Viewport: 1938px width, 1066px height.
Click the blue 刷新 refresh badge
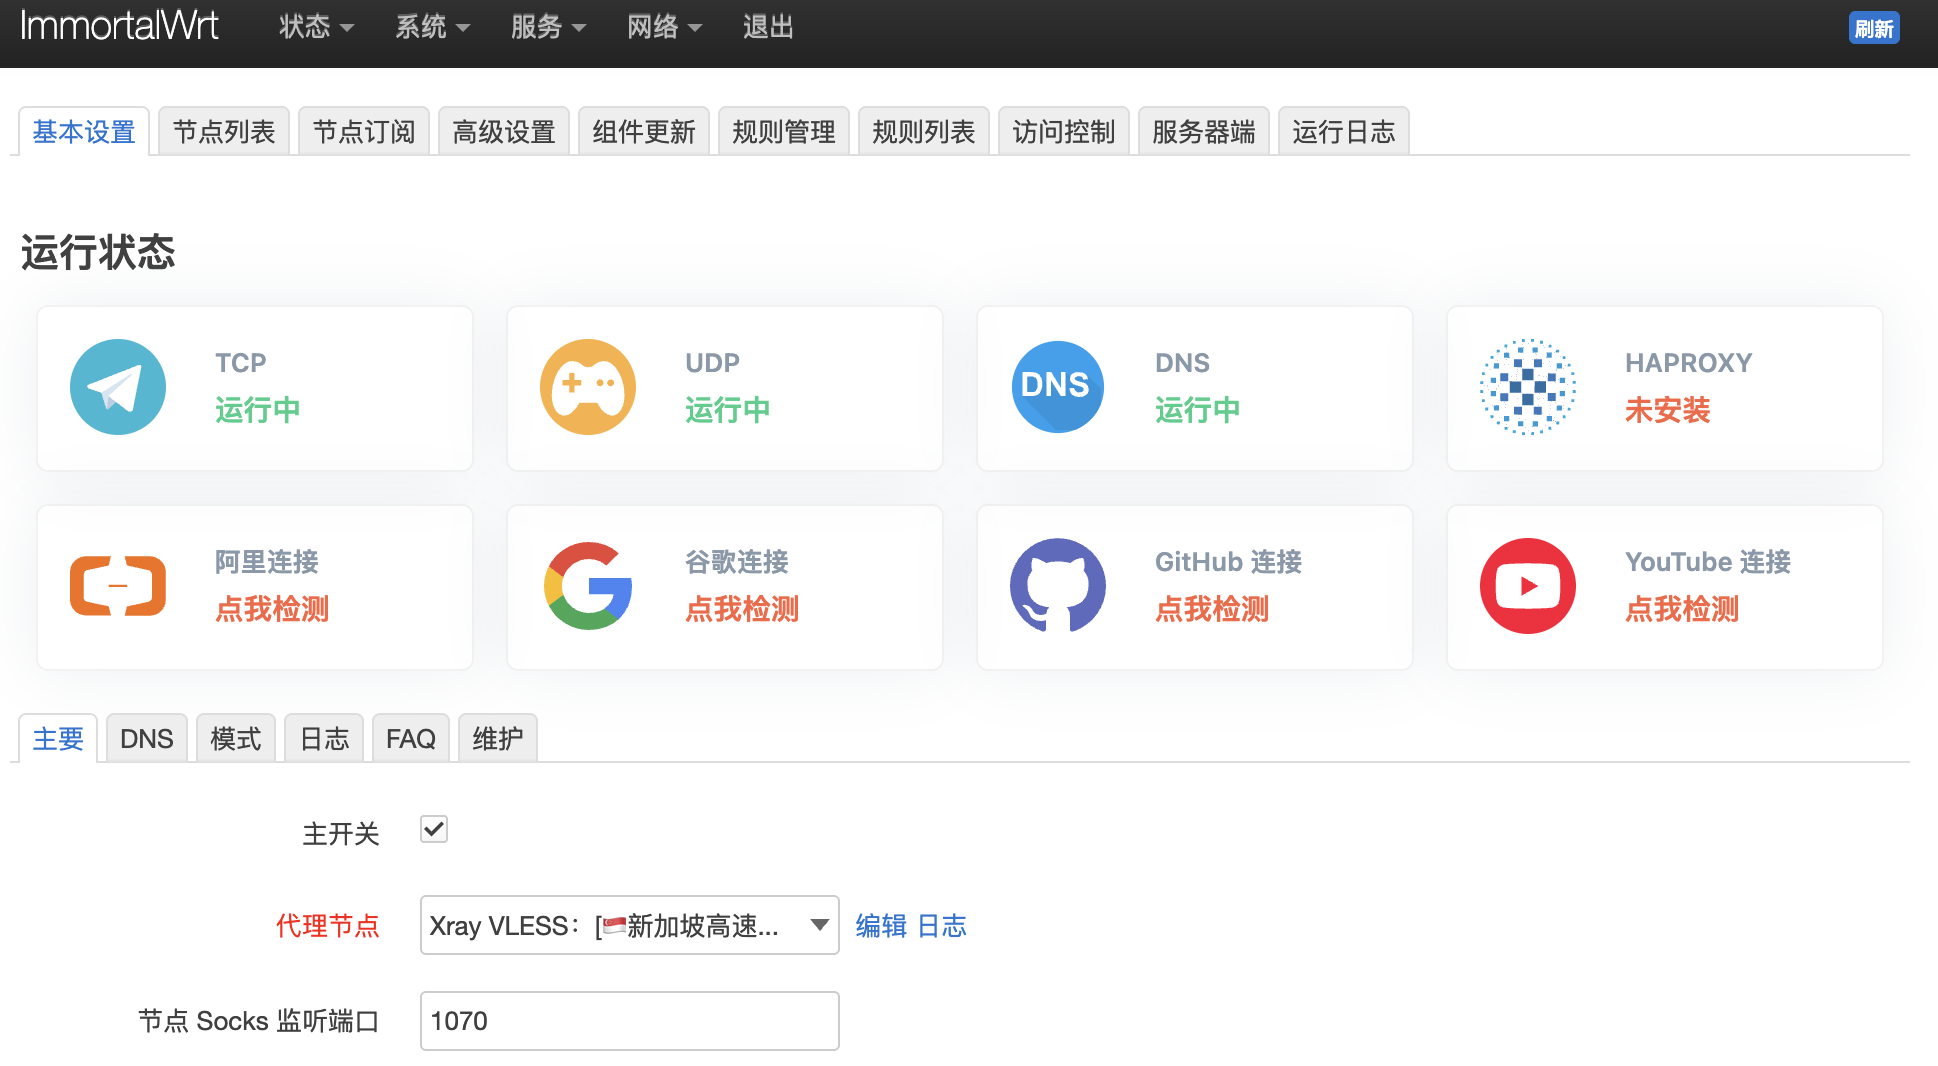coord(1874,29)
